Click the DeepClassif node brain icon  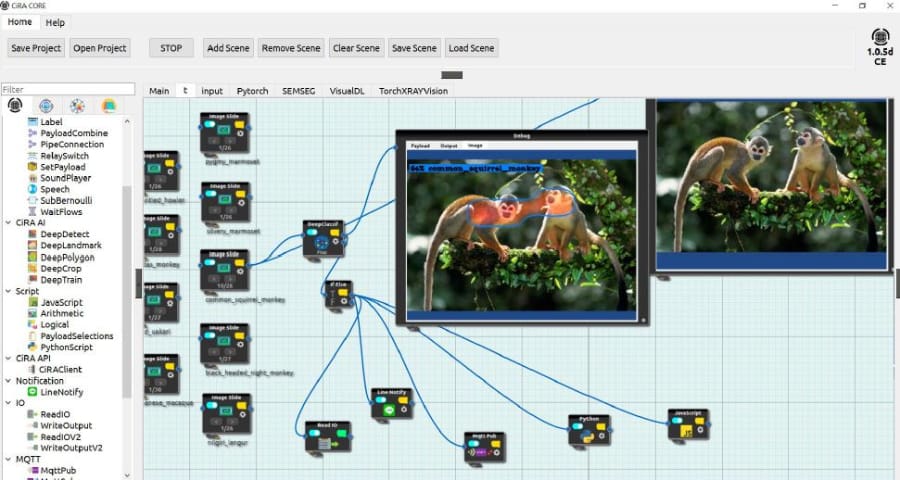pos(322,242)
